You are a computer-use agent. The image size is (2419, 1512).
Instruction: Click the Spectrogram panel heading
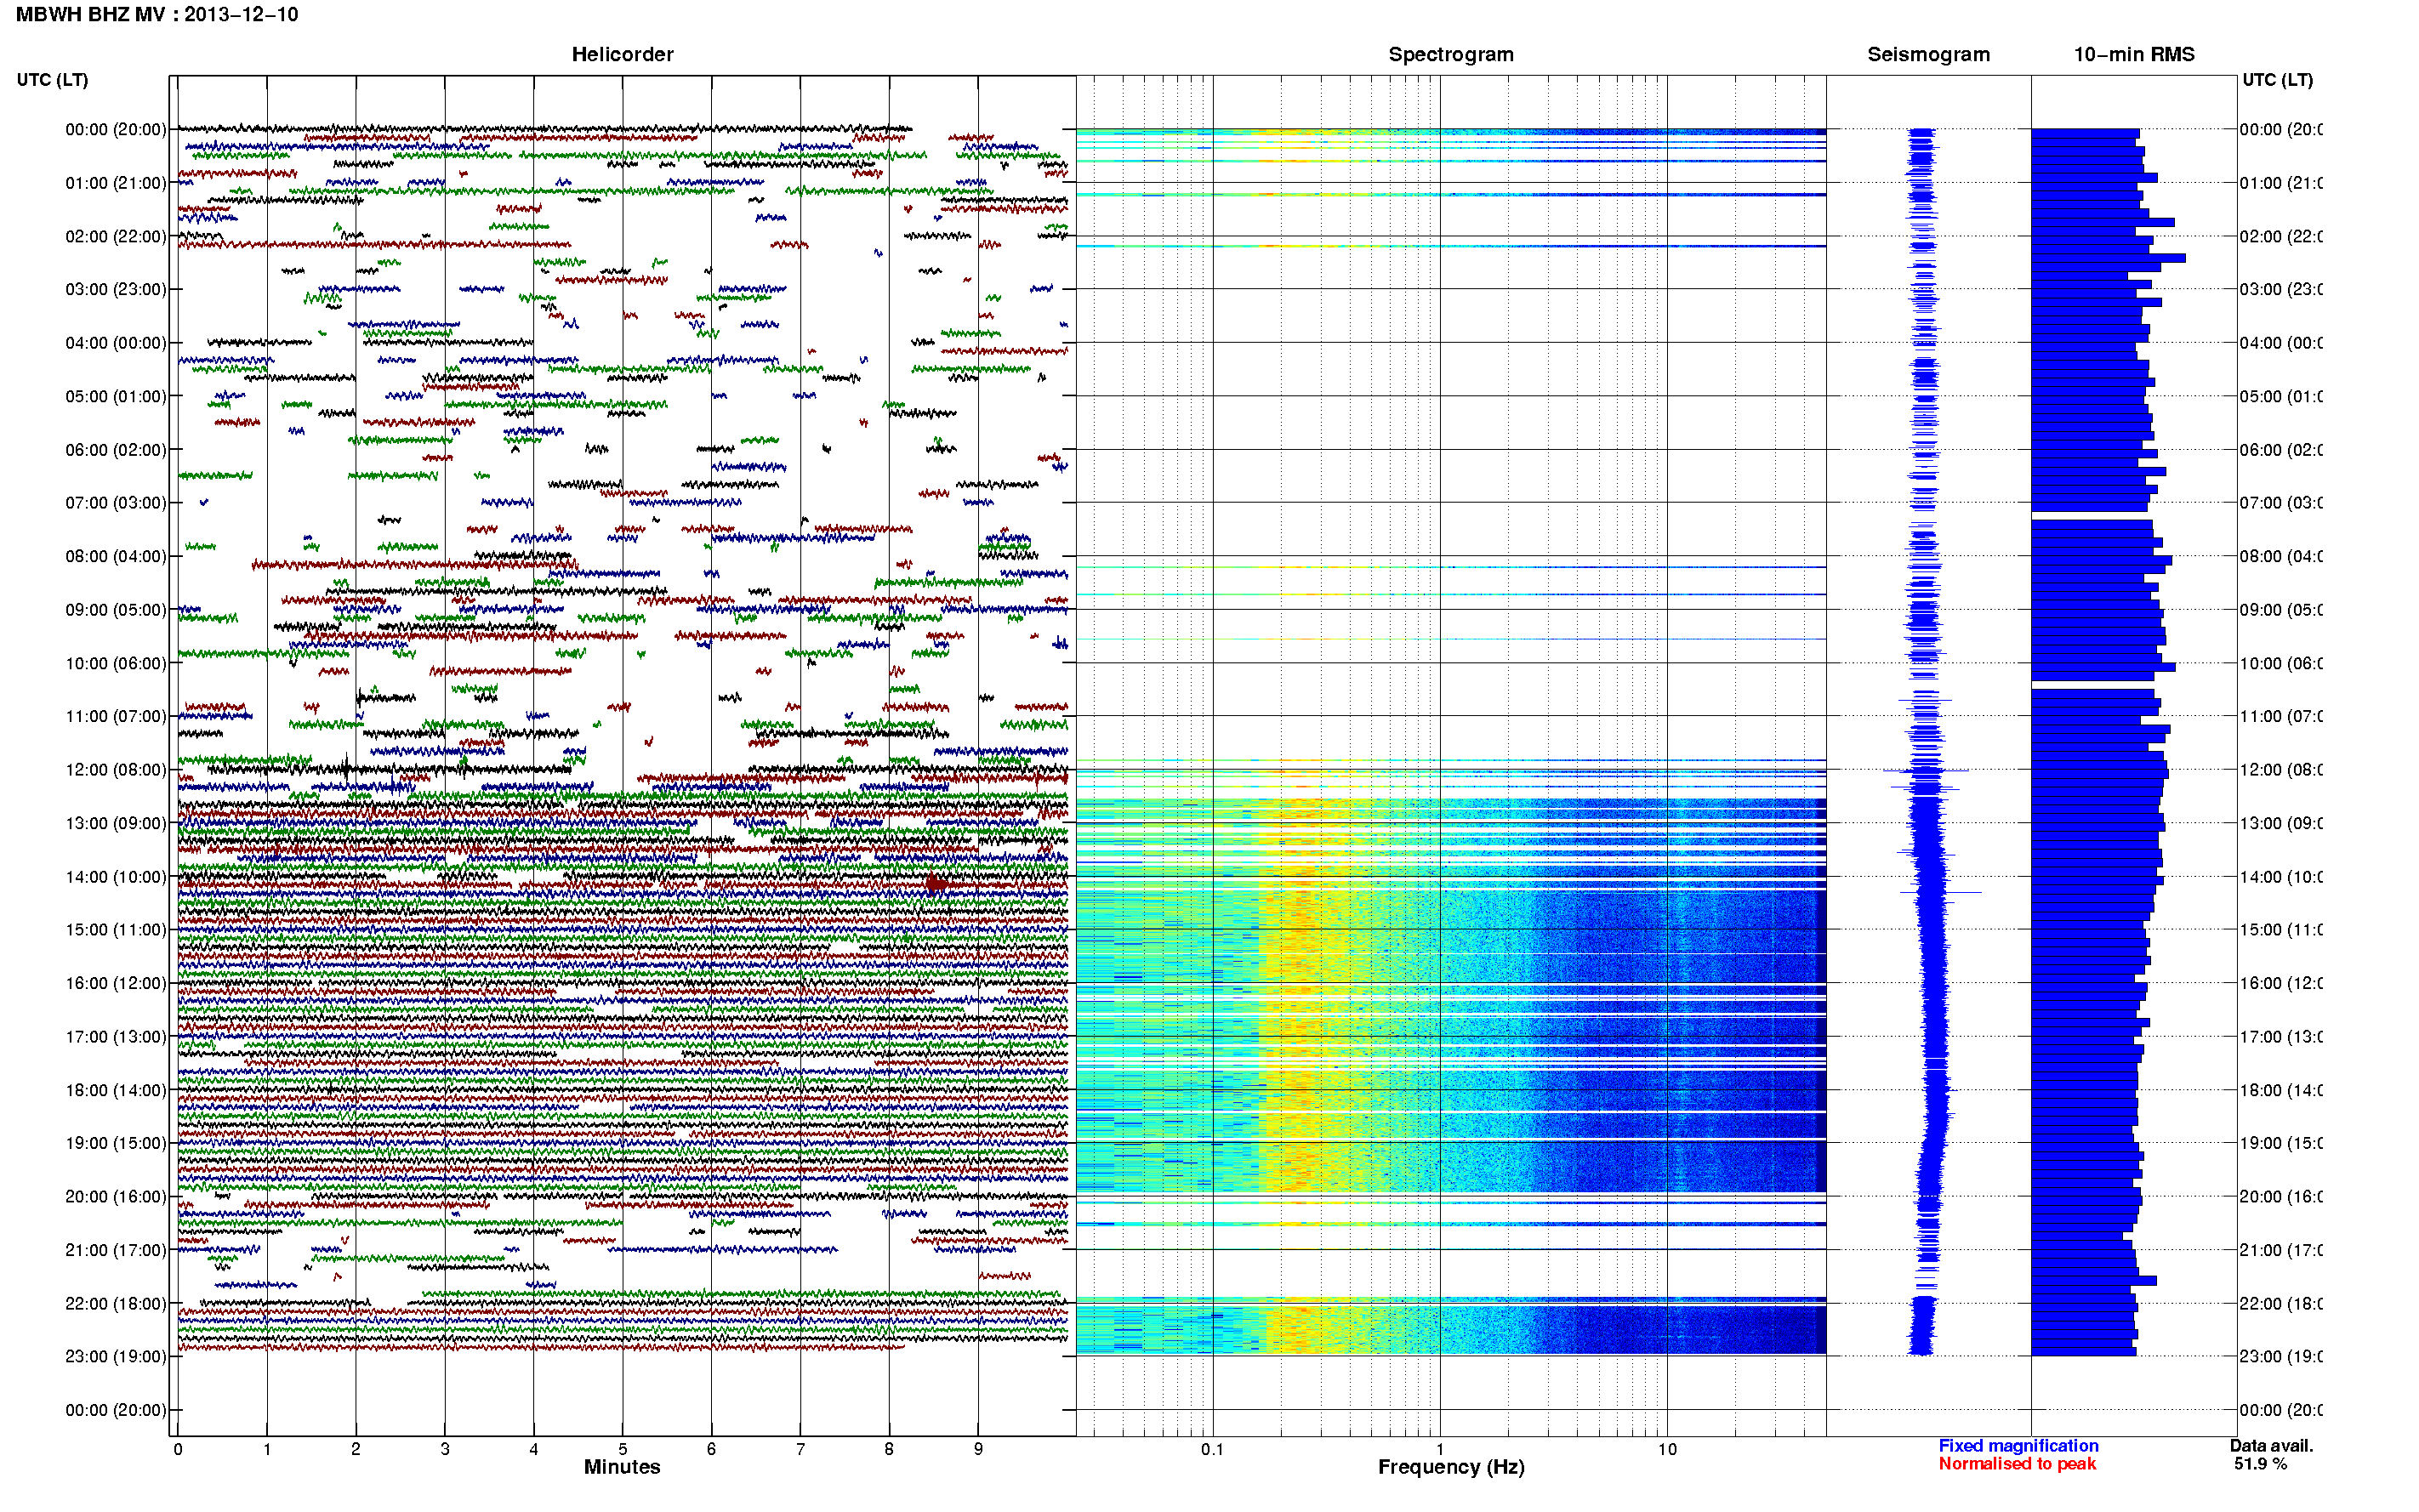click(1451, 54)
